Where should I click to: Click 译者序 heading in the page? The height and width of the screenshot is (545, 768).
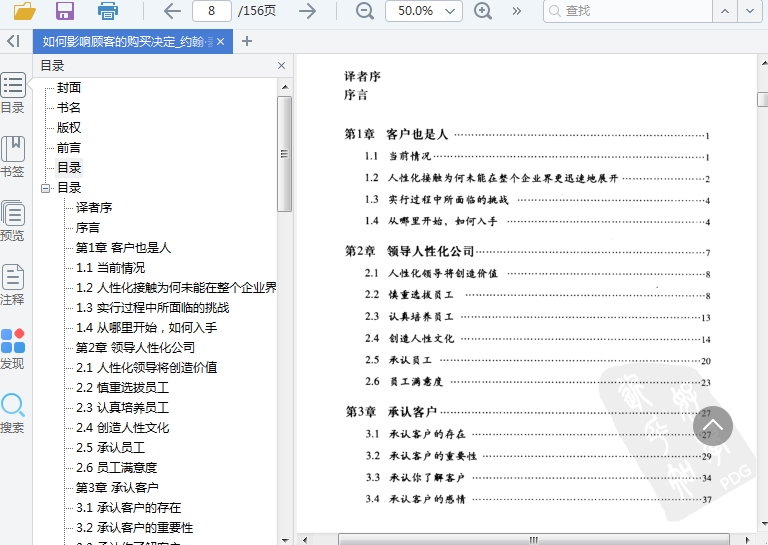[362, 76]
